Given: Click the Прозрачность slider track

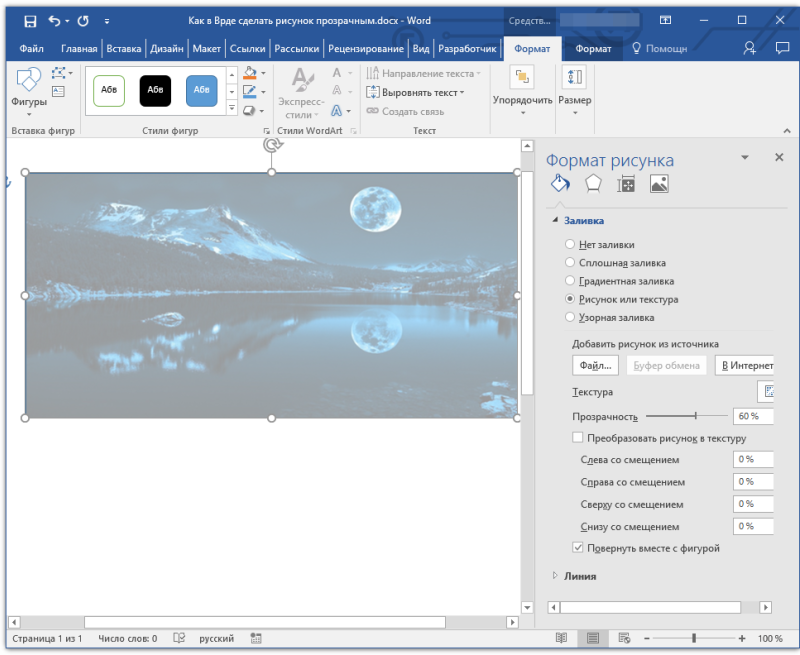Looking at the screenshot, I should coord(686,416).
